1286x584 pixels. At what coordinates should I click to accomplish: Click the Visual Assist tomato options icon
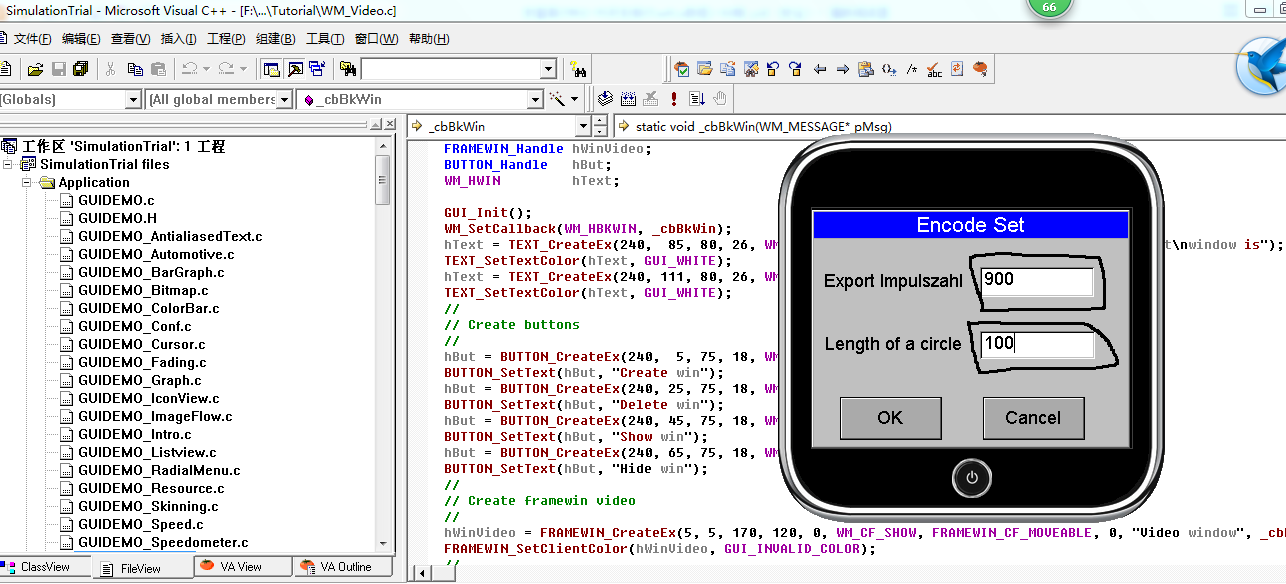point(981,69)
